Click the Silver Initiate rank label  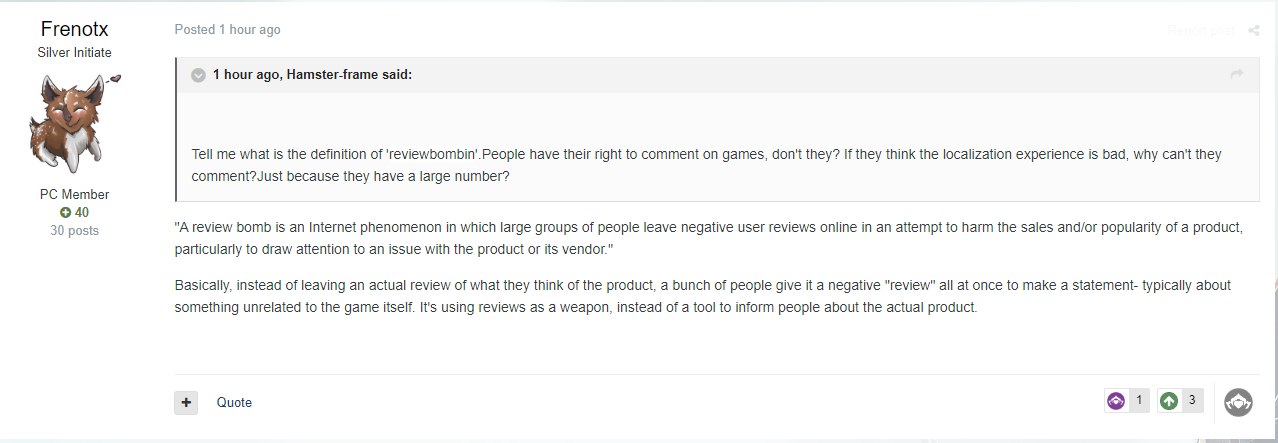pos(75,52)
